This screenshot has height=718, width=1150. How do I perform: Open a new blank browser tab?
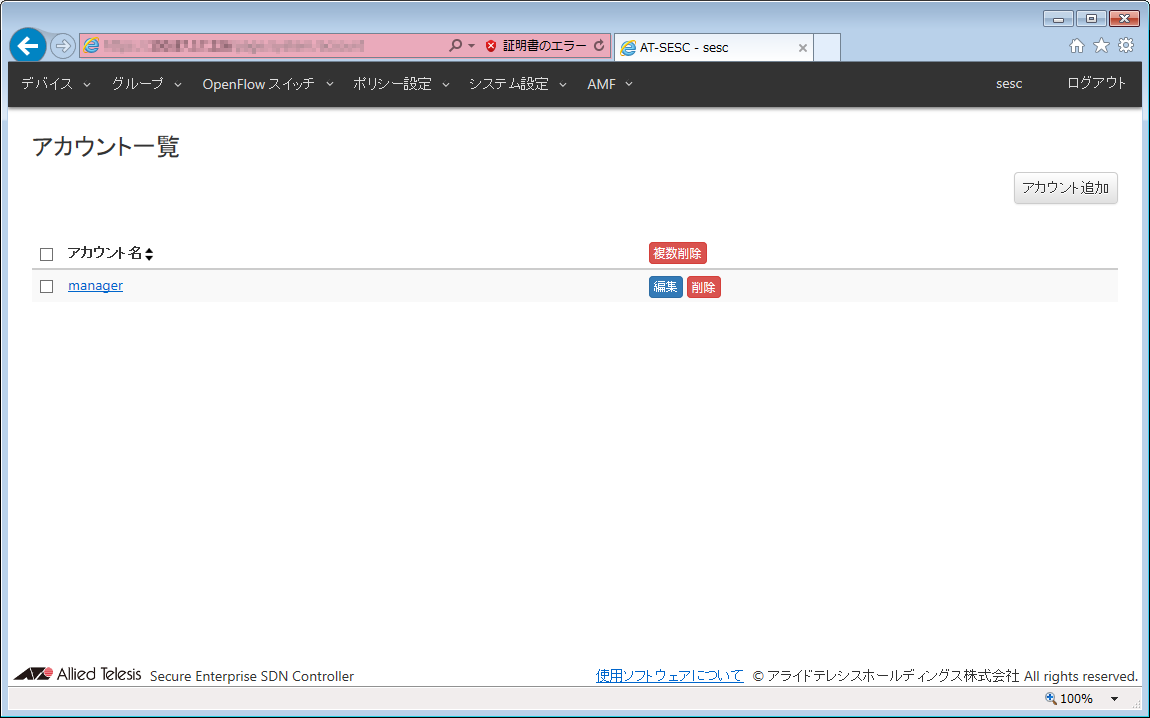point(827,48)
